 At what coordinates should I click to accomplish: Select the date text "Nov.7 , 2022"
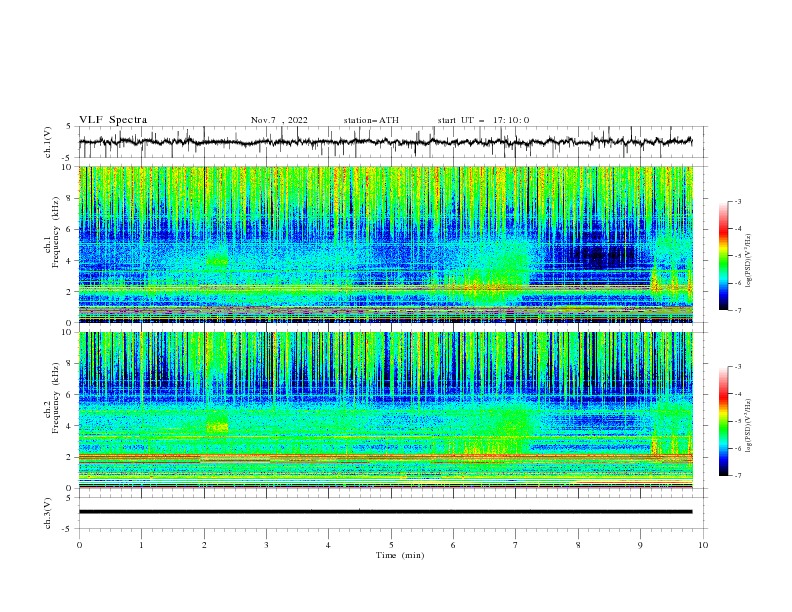tap(279, 120)
